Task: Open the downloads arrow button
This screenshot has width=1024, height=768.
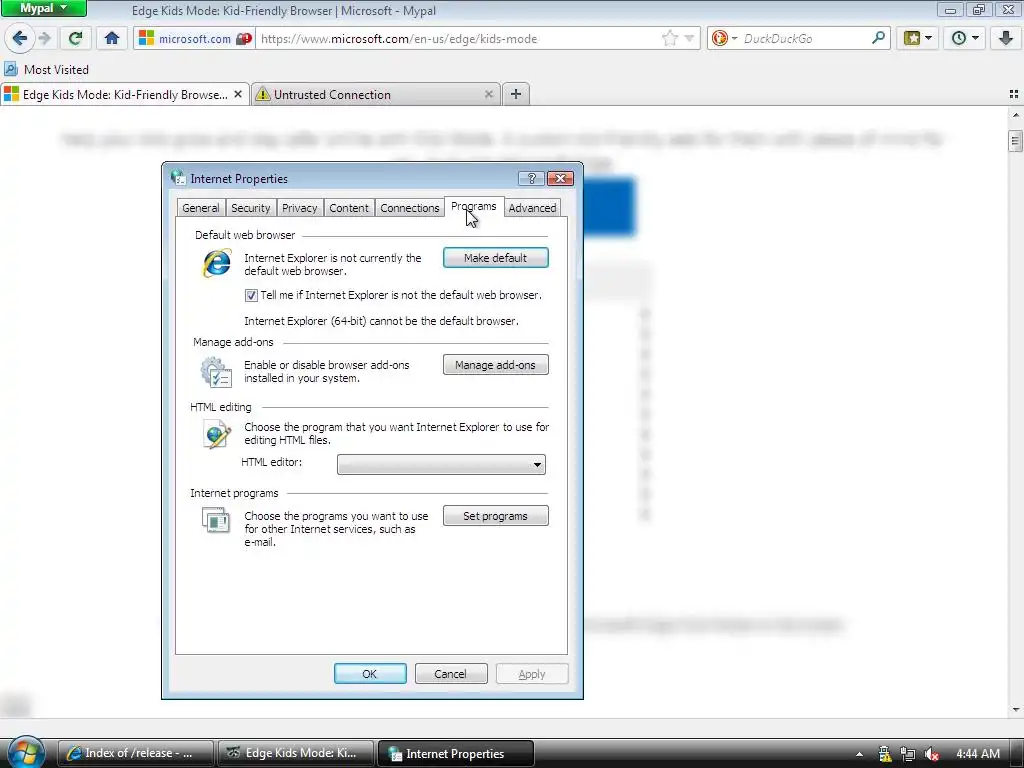Action: click(x=1005, y=38)
